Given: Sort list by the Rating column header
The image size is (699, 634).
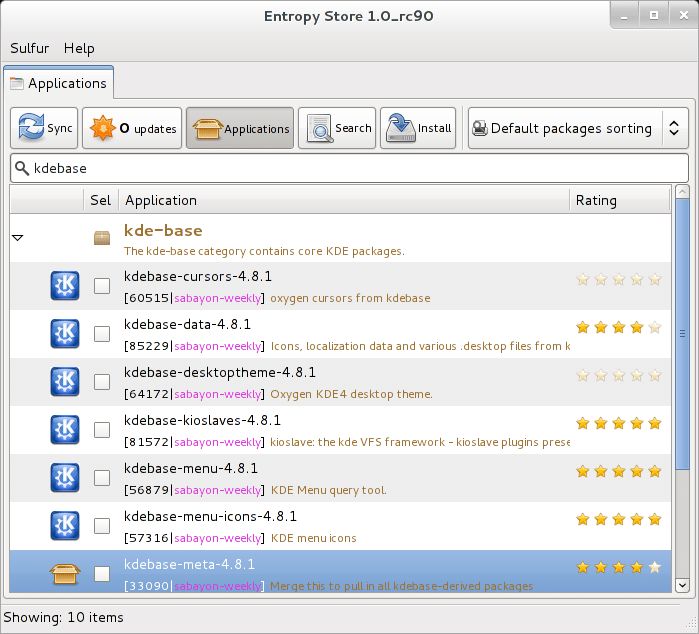Looking at the screenshot, I should tap(618, 200).
